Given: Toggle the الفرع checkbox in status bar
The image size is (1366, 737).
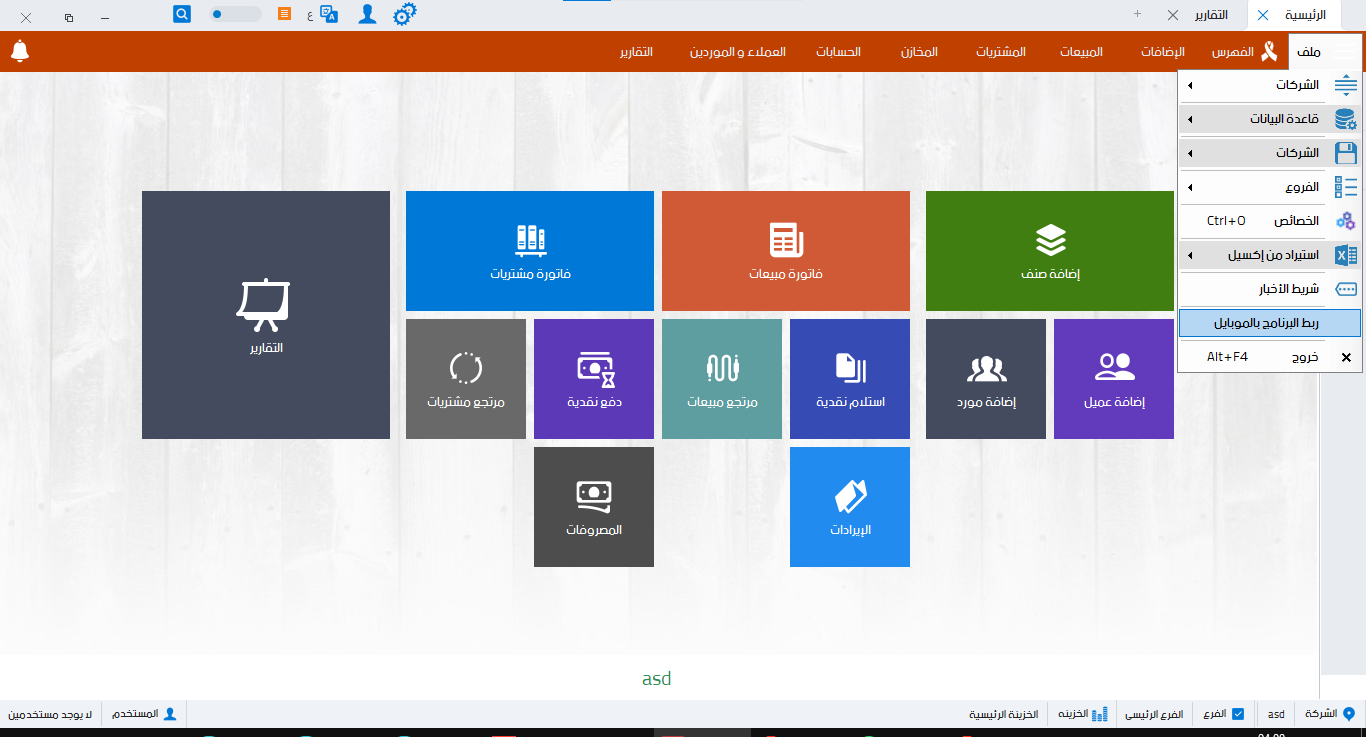Looking at the screenshot, I should tap(1238, 714).
